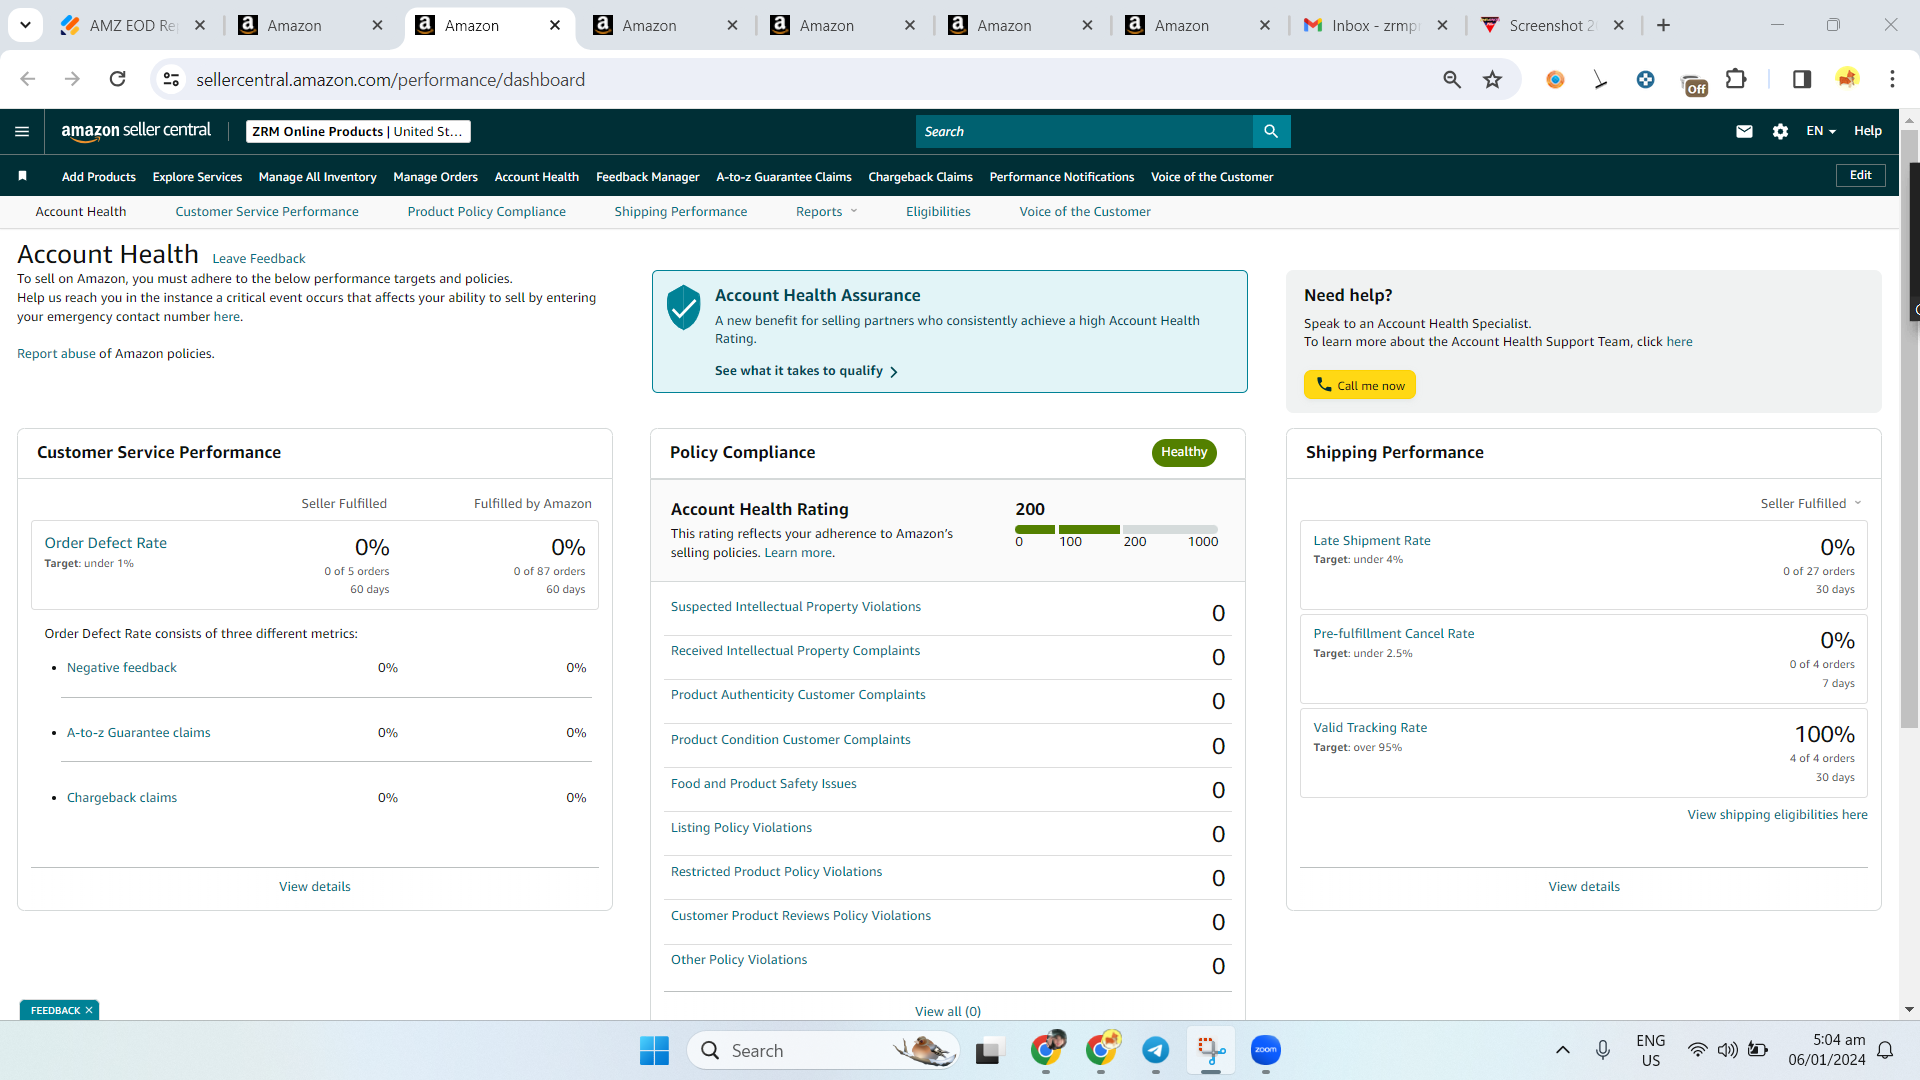Switch to the AMZ EOD Report tab
Screen dimensions: 1920x1080
click(x=134, y=25)
